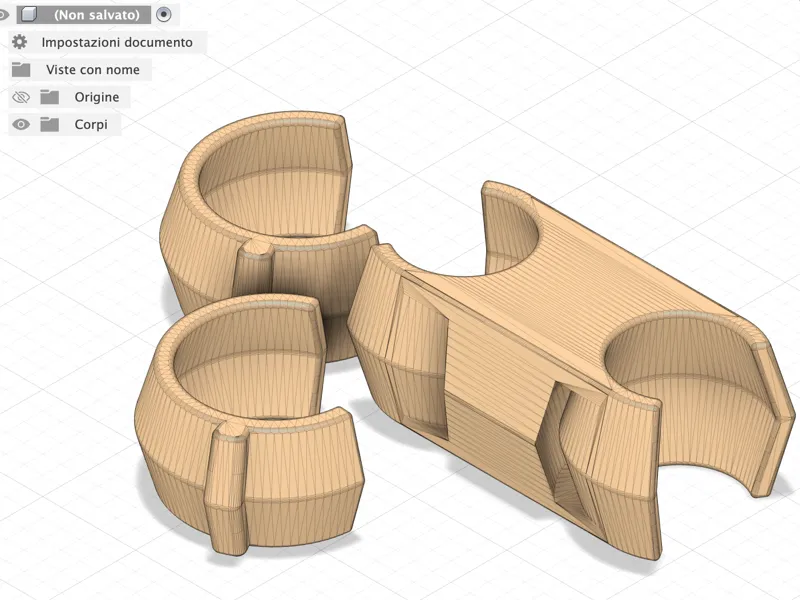The height and width of the screenshot is (600, 800).
Task: Select the Impostazioni documento row
Action: (x=108, y=42)
